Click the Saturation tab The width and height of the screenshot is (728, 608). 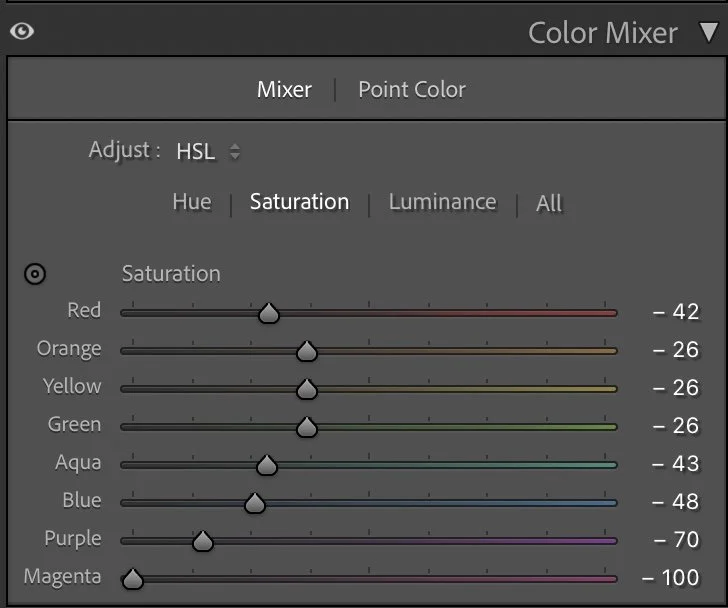299,202
